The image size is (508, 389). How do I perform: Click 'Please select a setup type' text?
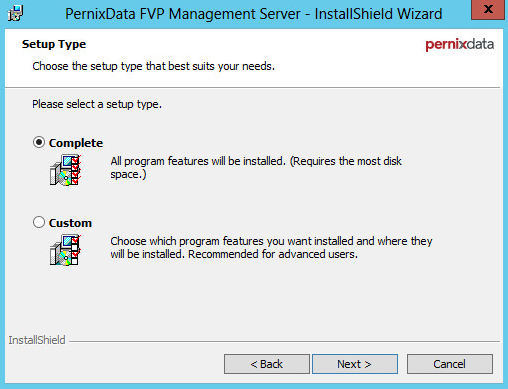[97, 104]
